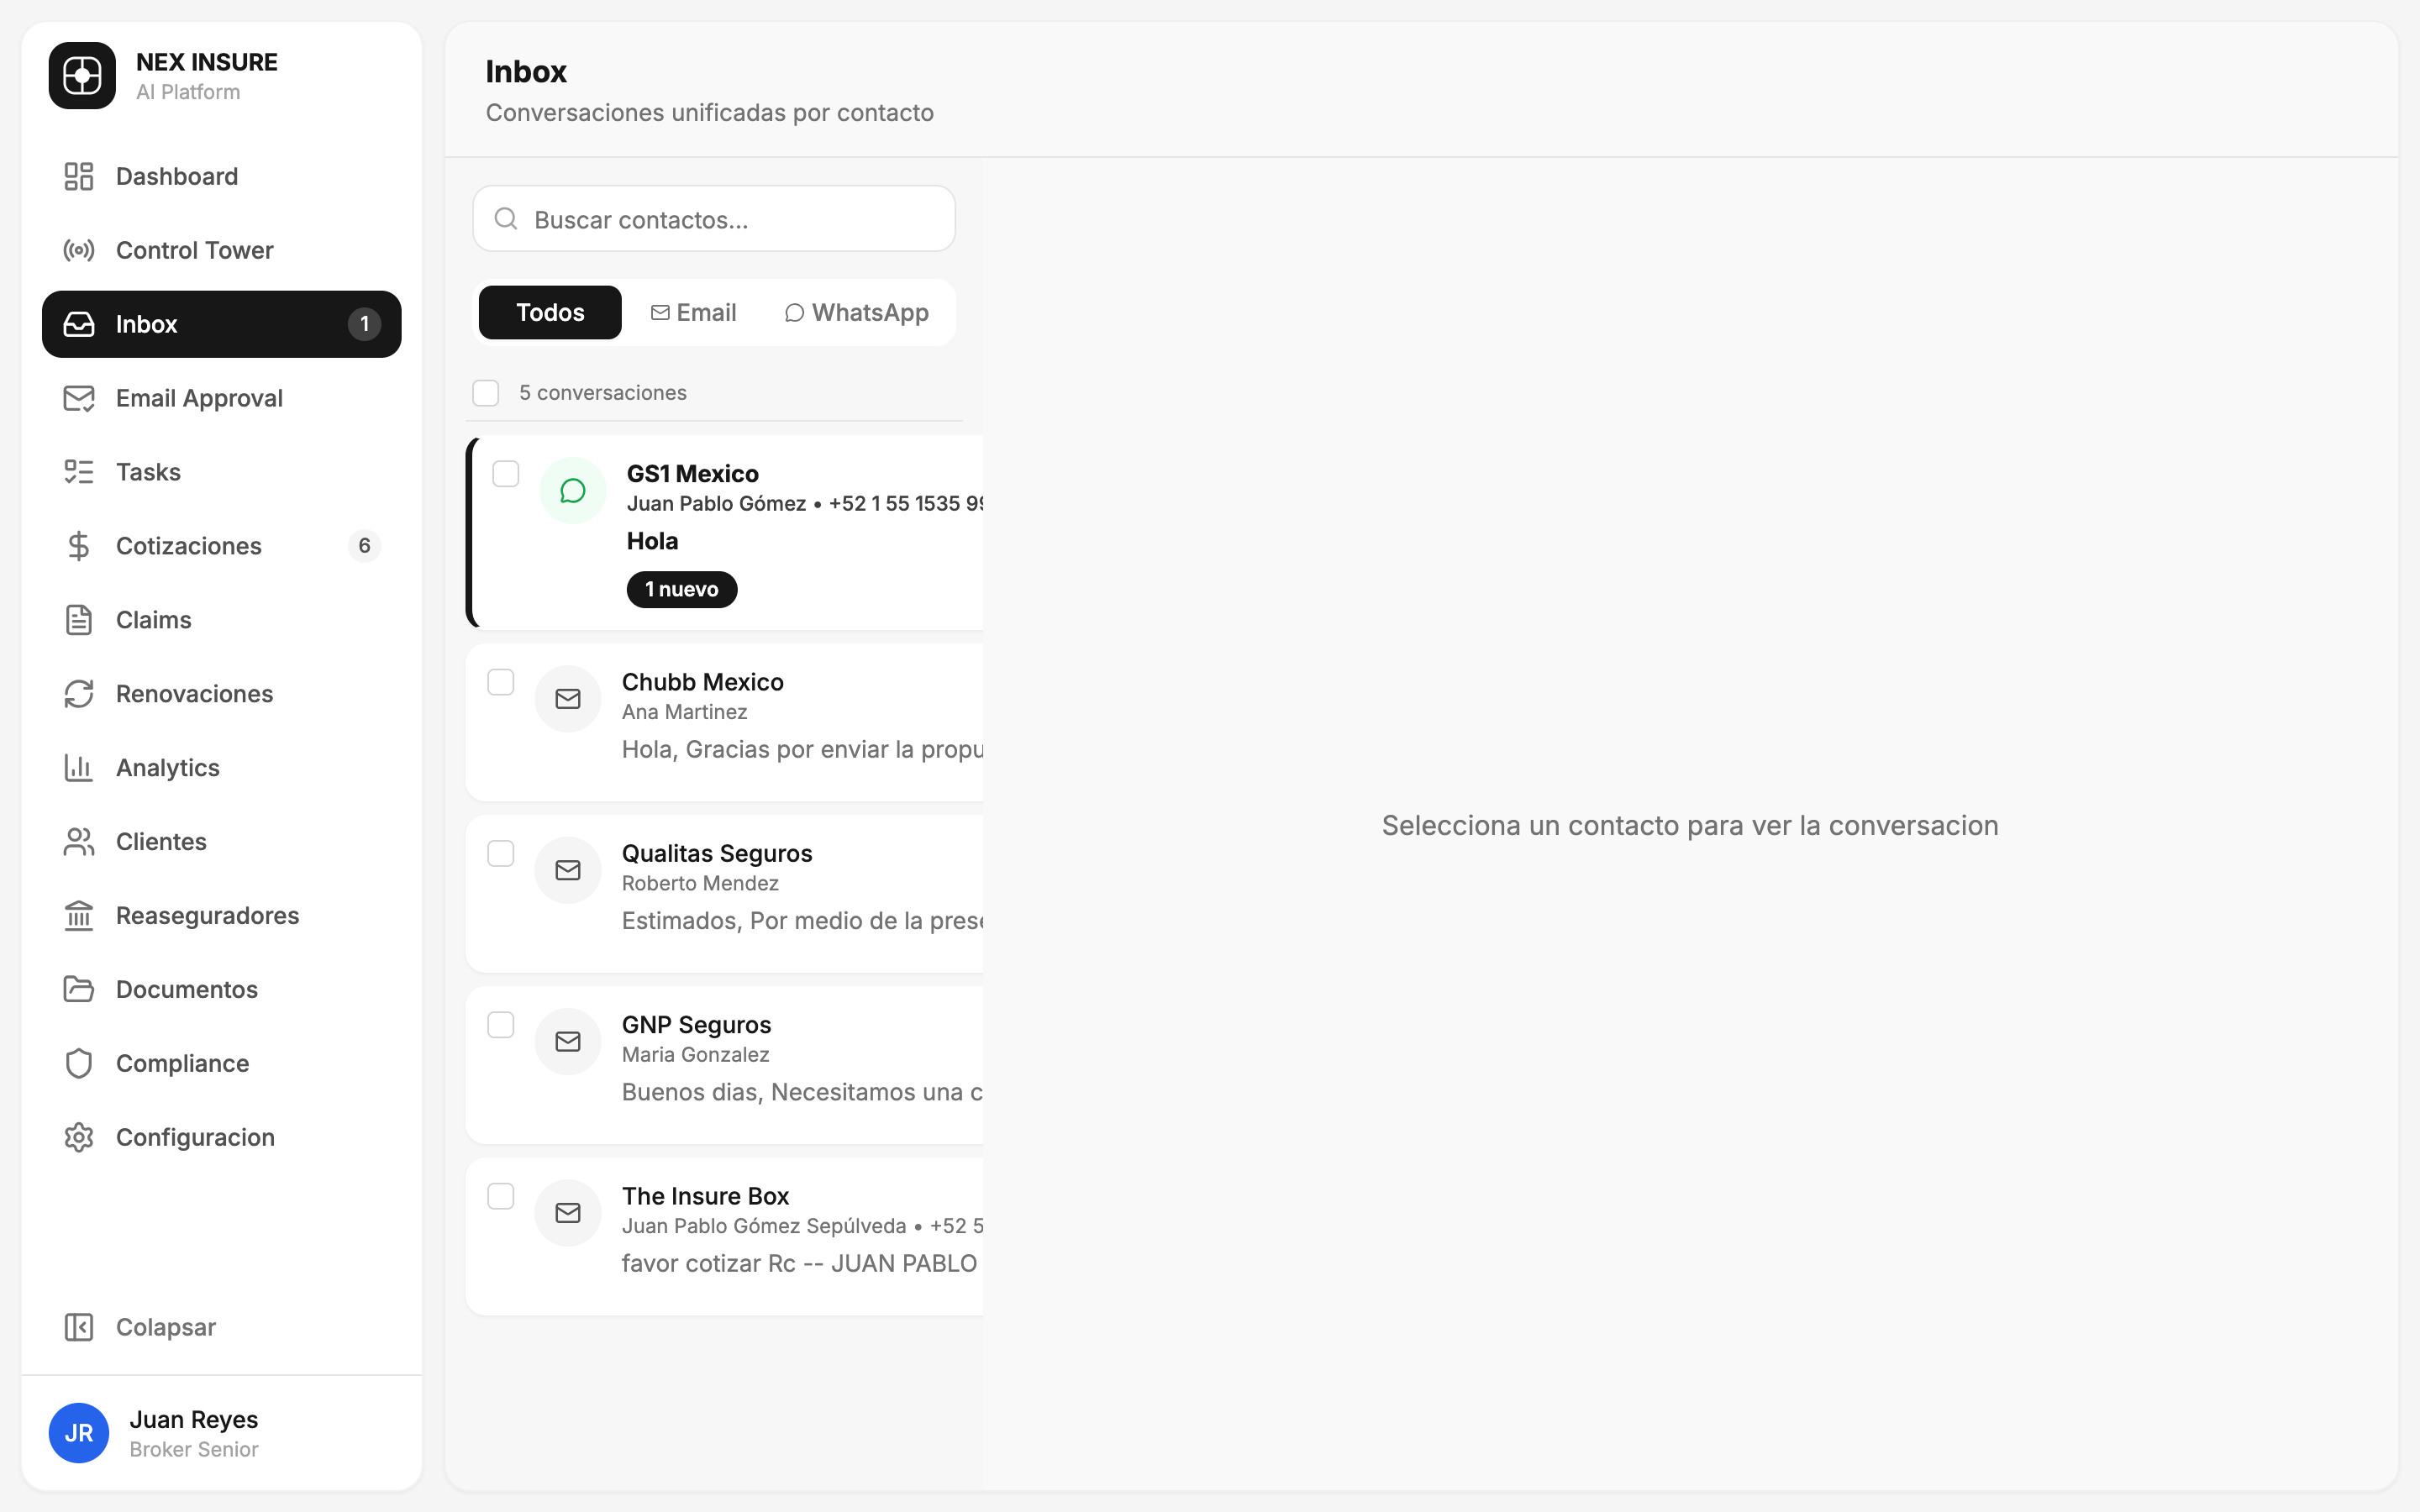Select the Cotizaciones dollar icon
Screen dimensions: 2420x1512
click(x=79, y=545)
